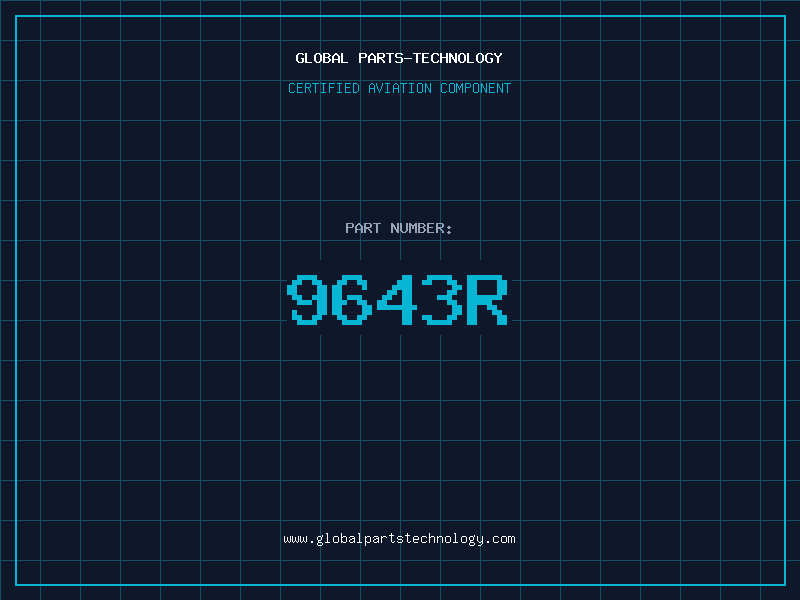
Task: Click the digit 9 in the part number
Action: point(309,300)
